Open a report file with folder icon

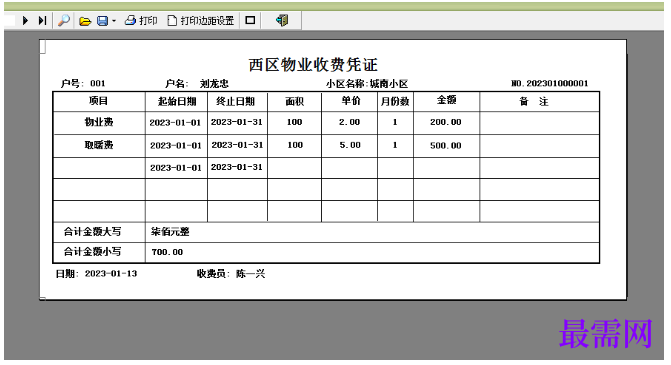pyautogui.click(x=85, y=21)
